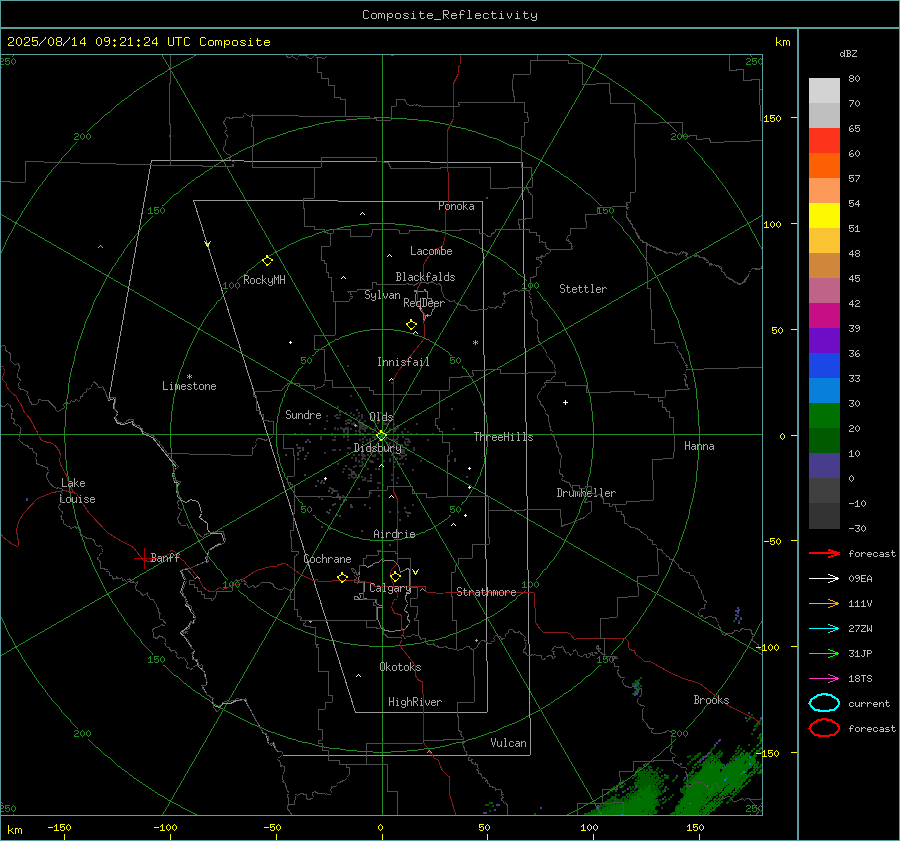The height and width of the screenshot is (841, 900).
Task: Click the Airdrie town label
Action: coord(394,534)
